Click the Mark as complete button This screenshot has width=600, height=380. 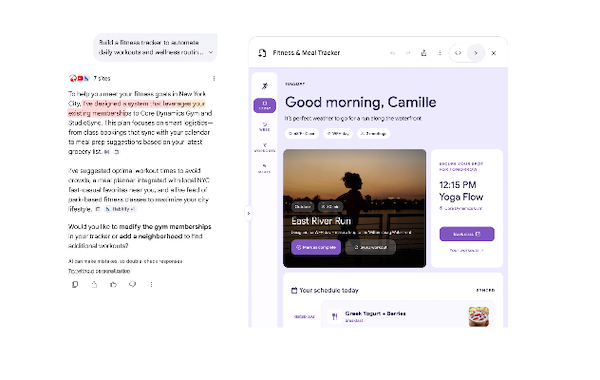click(x=316, y=248)
